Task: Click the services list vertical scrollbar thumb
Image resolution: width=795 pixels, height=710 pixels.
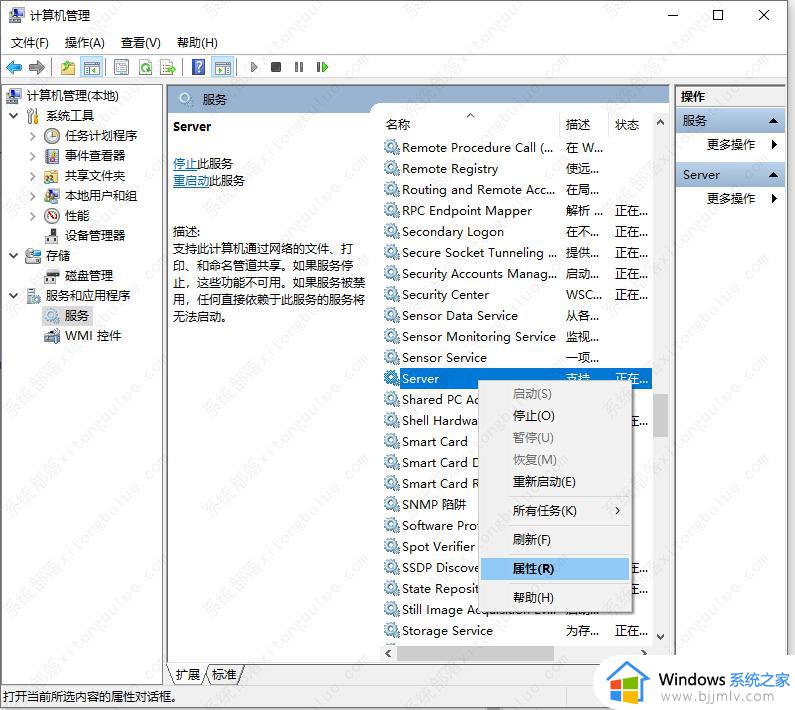Action: click(660, 415)
